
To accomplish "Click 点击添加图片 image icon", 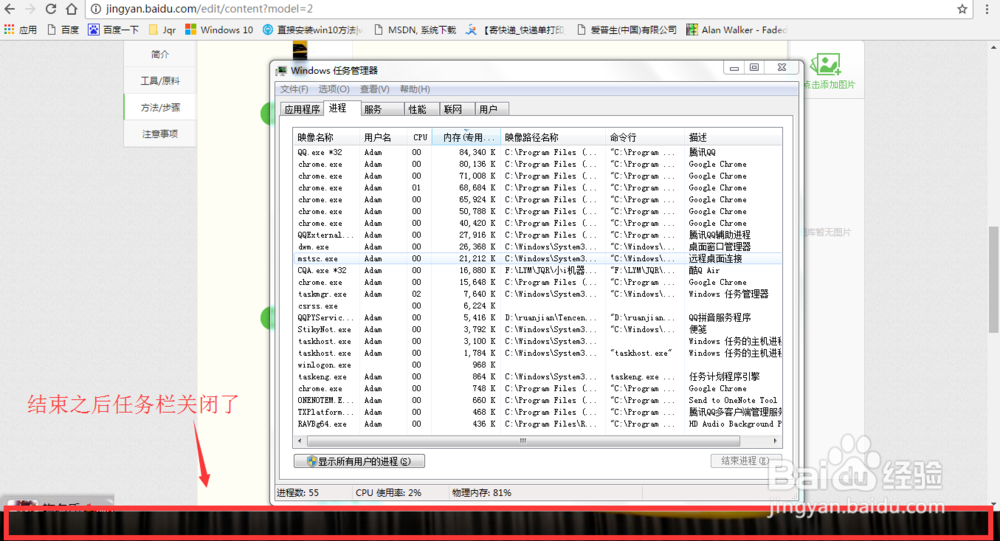I will point(827,71).
